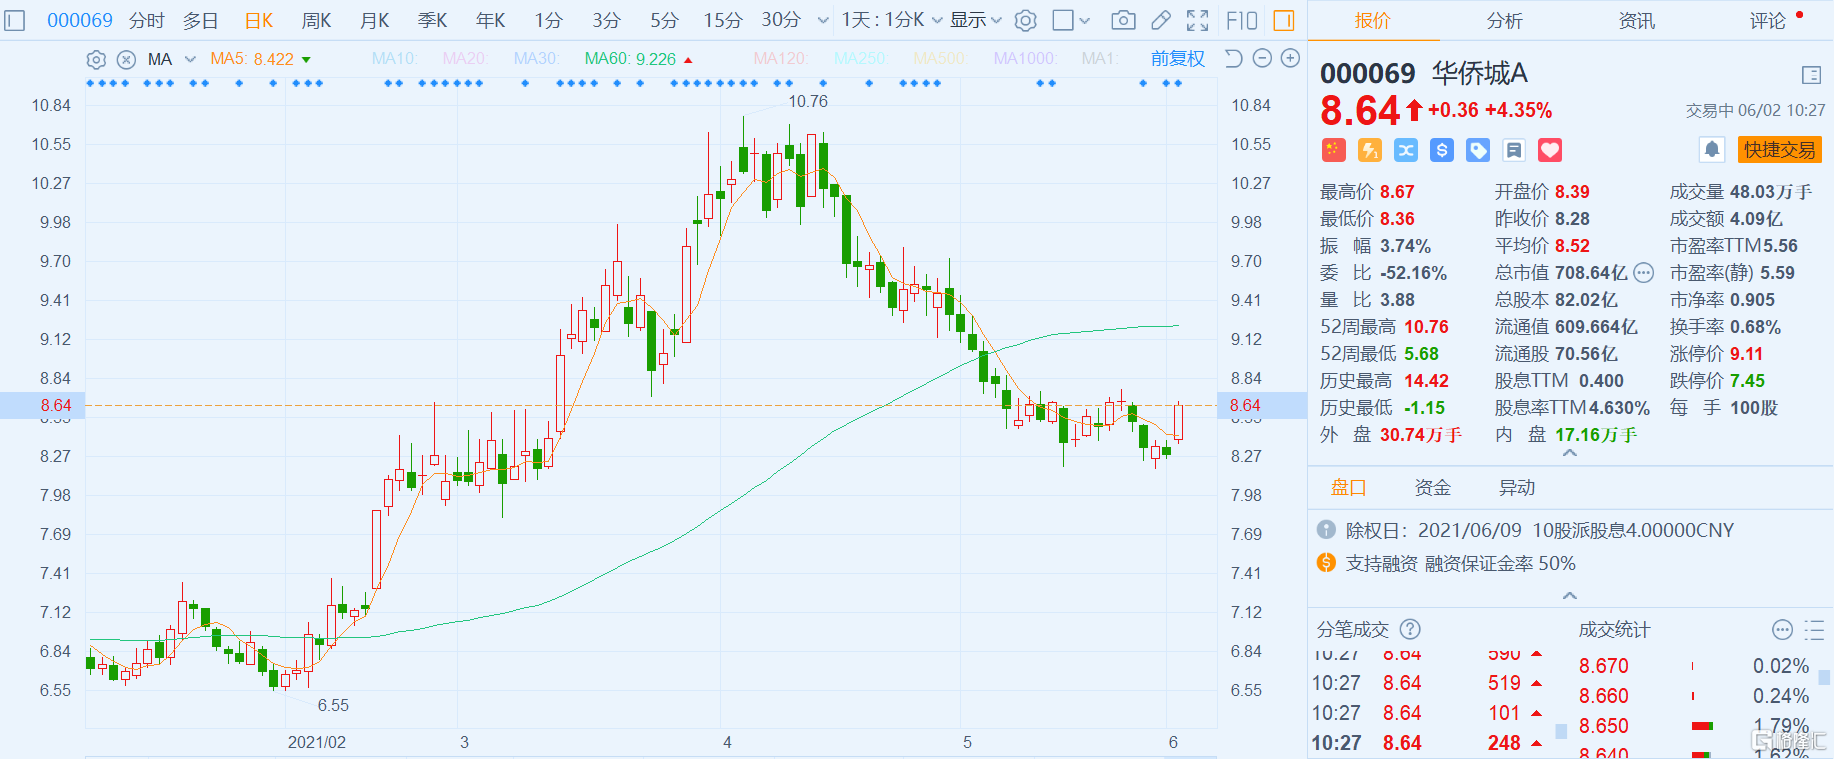Zoom in chart with plus icon
Viewport: 1834px width, 759px height.
[x=1291, y=58]
